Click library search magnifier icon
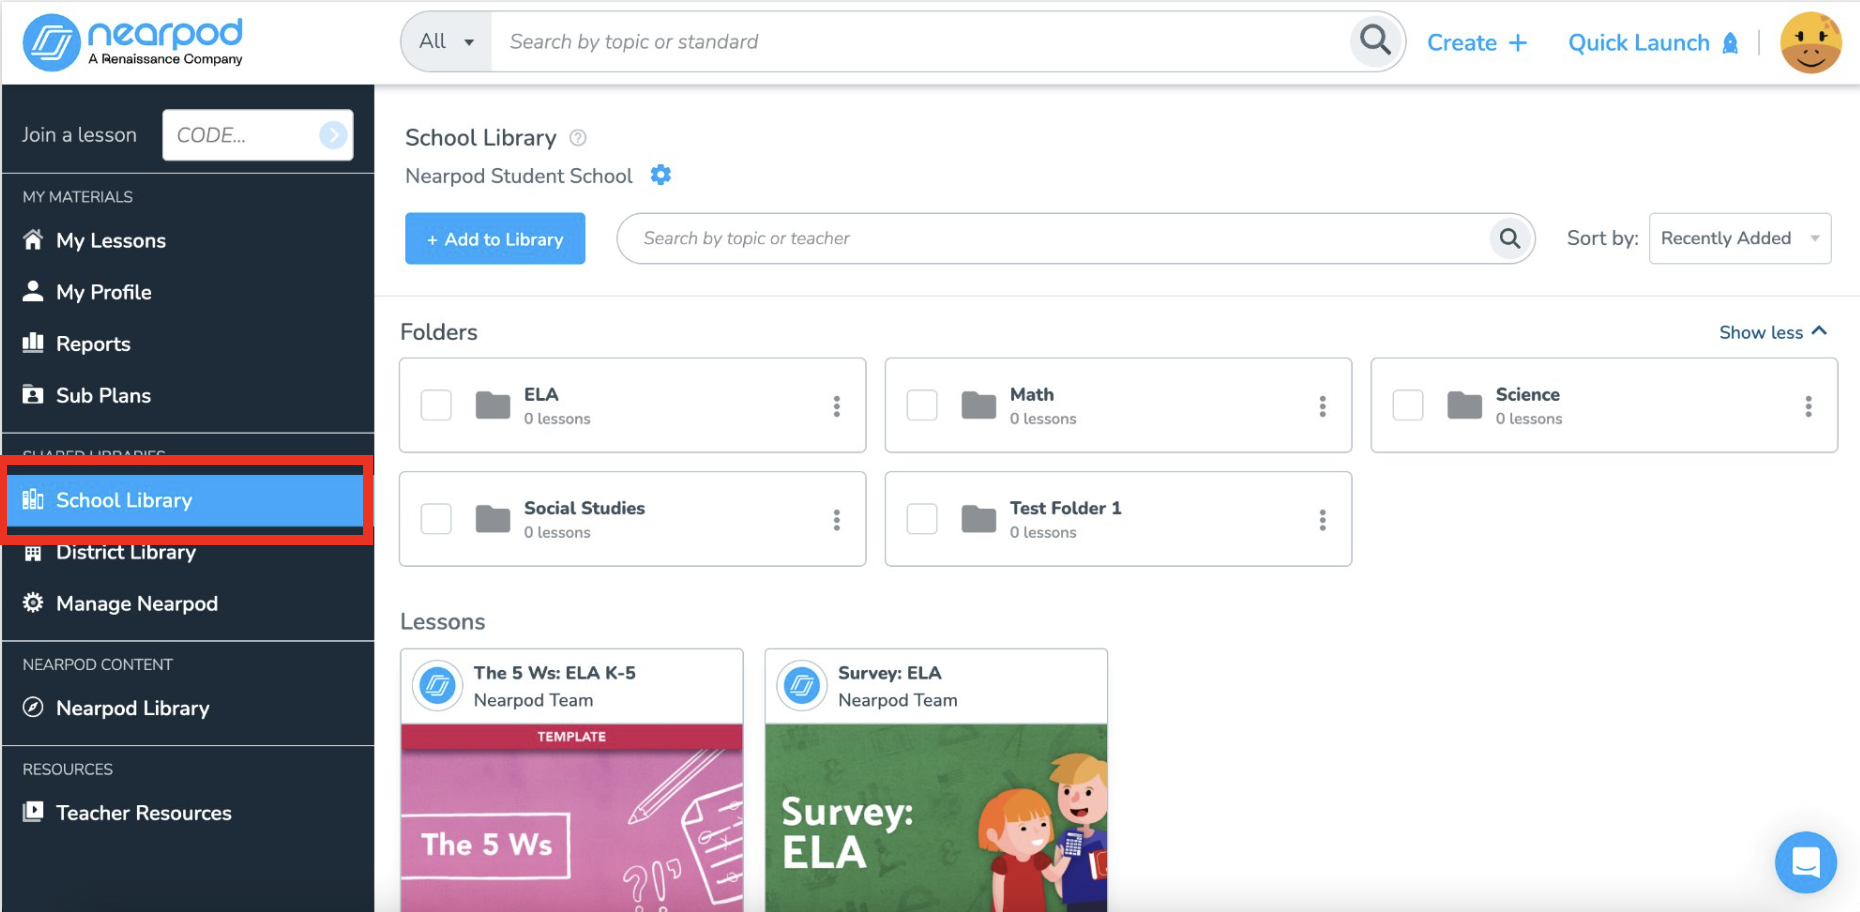The height and width of the screenshot is (912, 1860). click(1510, 238)
